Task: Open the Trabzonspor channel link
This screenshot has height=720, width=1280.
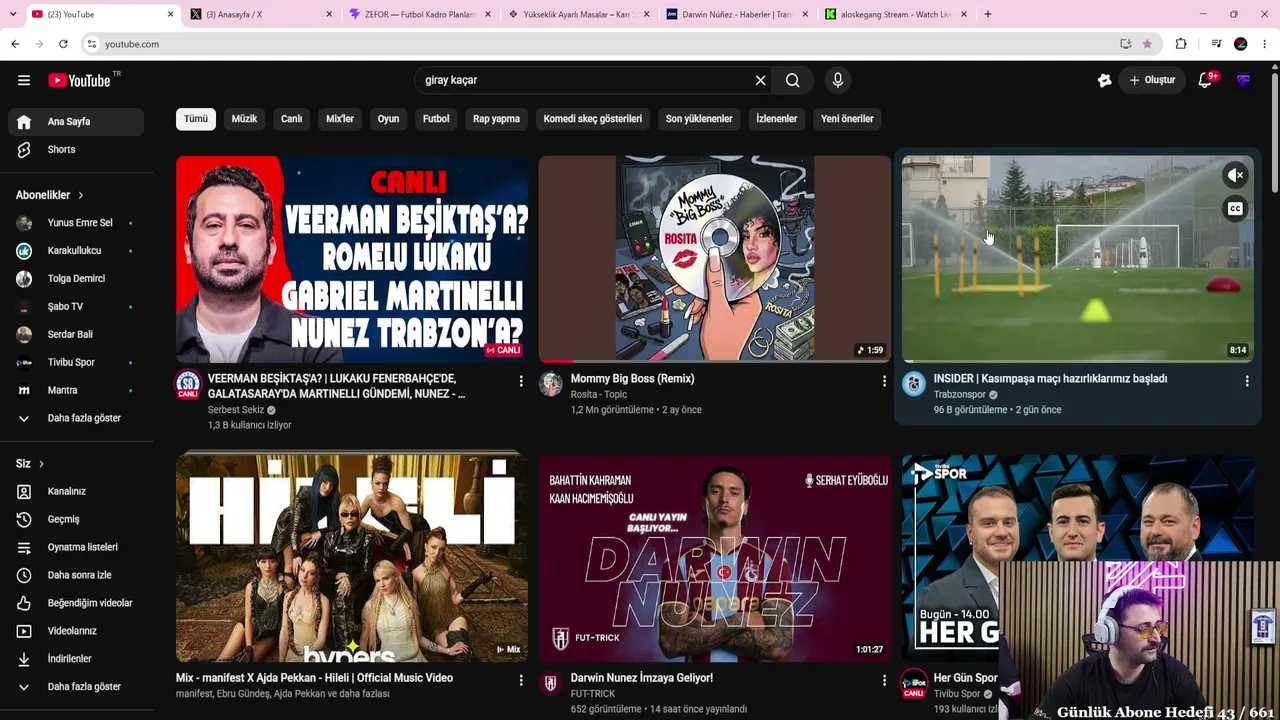Action: pyautogui.click(x=960, y=395)
